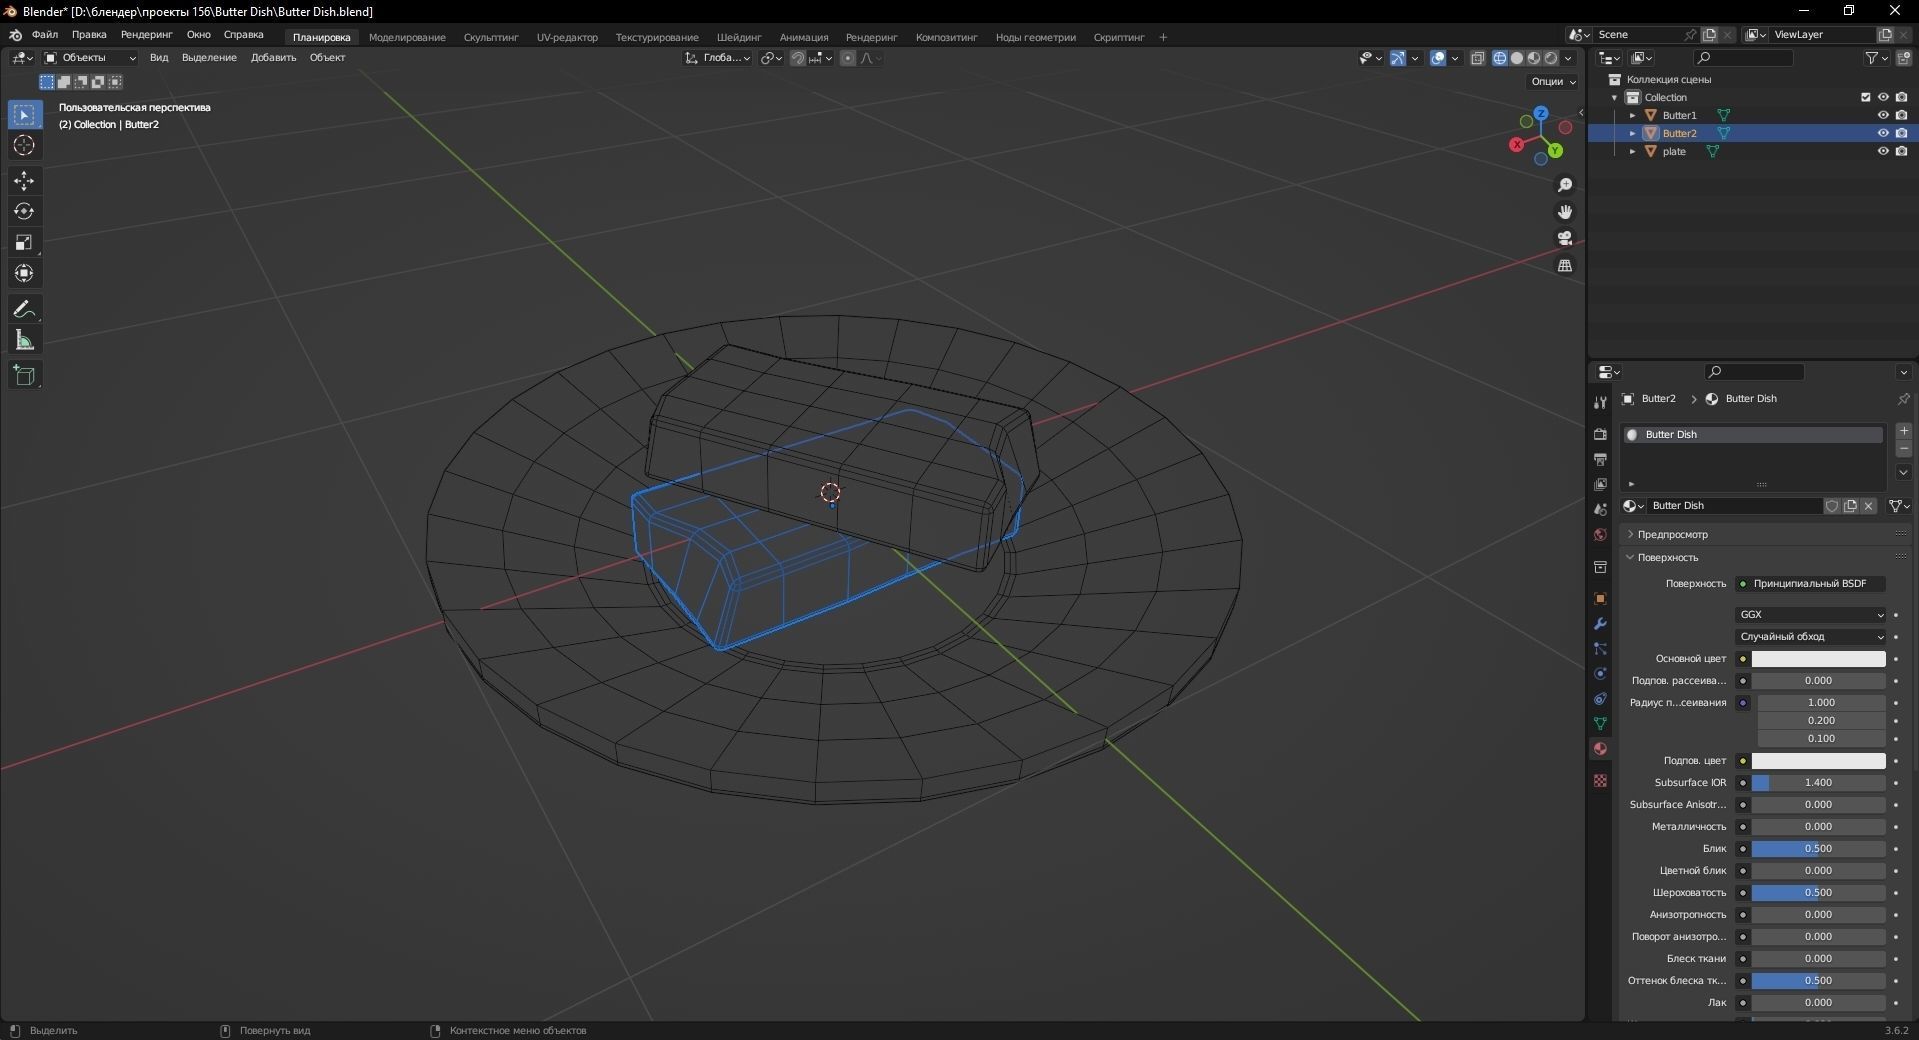Open the Object Data mesh tab
The width and height of the screenshot is (1919, 1040).
pyautogui.click(x=1600, y=723)
